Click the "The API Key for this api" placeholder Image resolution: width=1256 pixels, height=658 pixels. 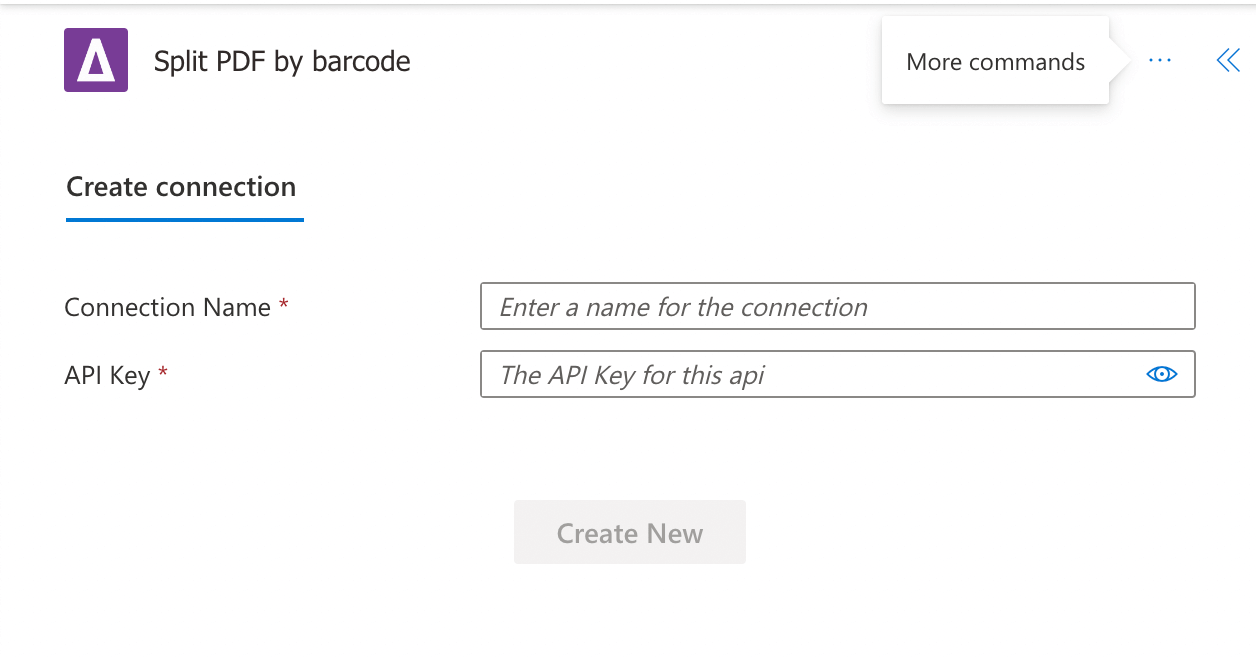632,375
